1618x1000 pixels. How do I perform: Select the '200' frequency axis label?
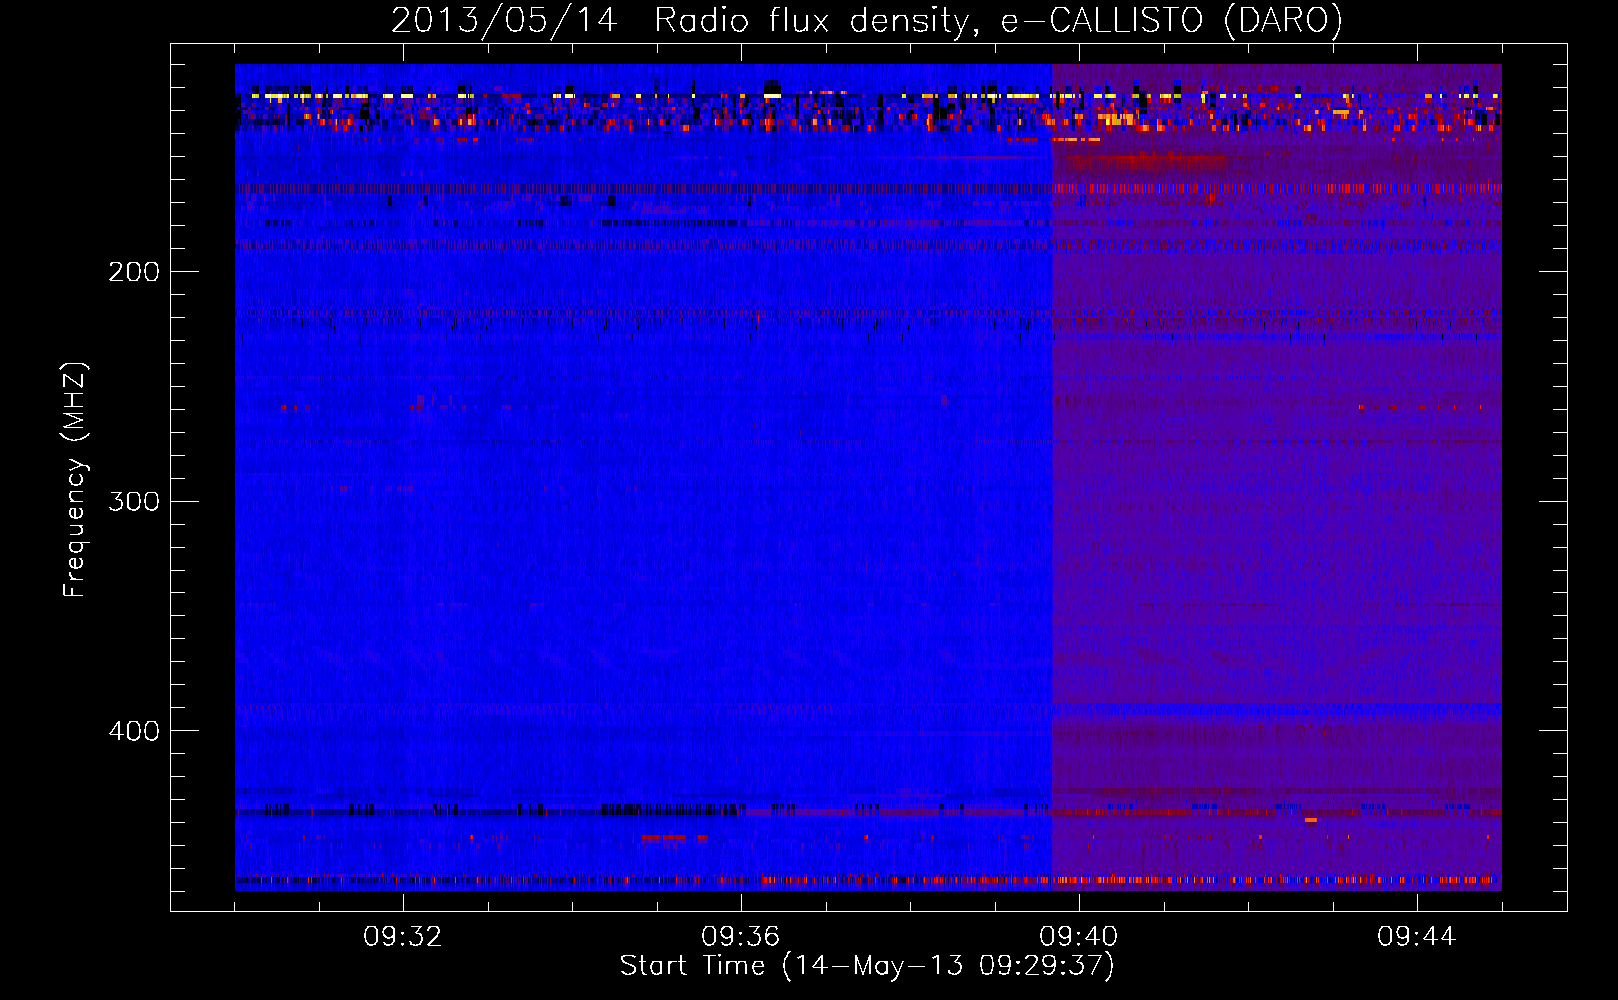click(x=134, y=272)
